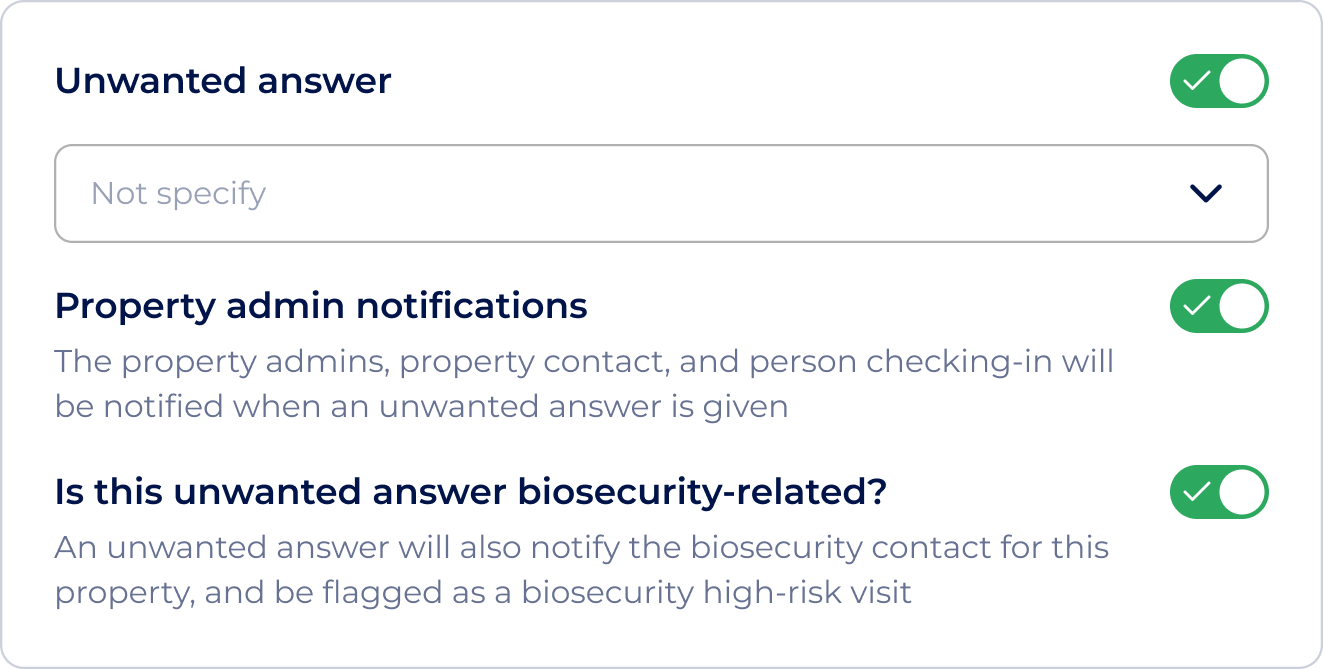Click the chevron icon on the Not specify dropdown

pos(1204,193)
